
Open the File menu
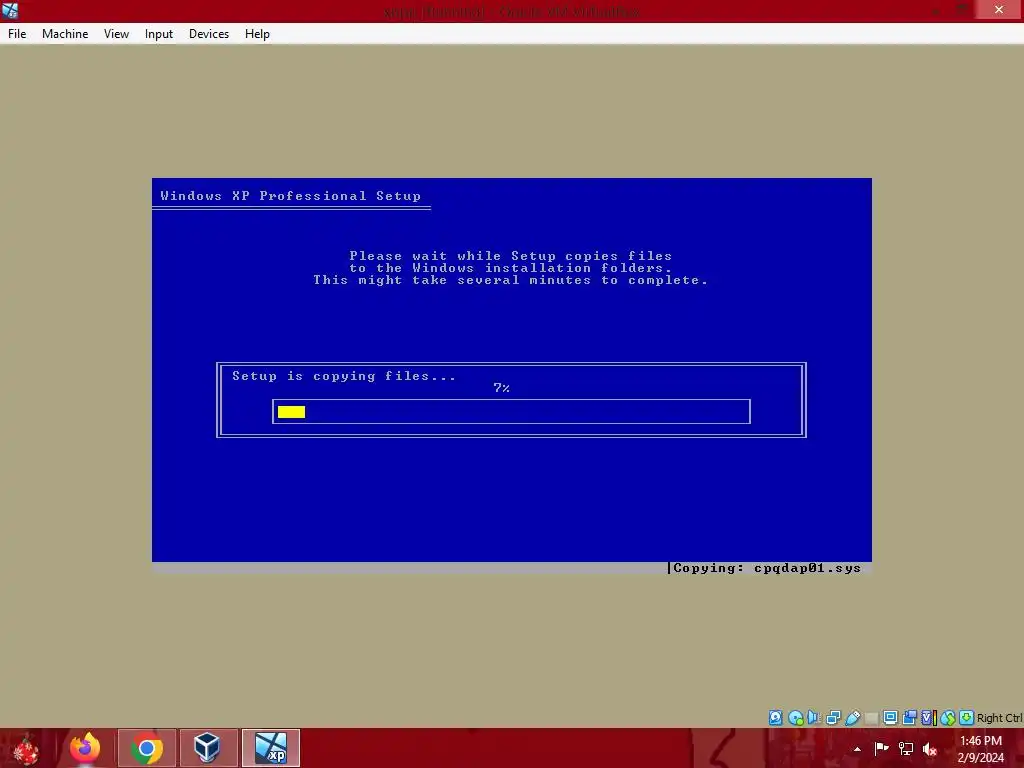pos(17,34)
